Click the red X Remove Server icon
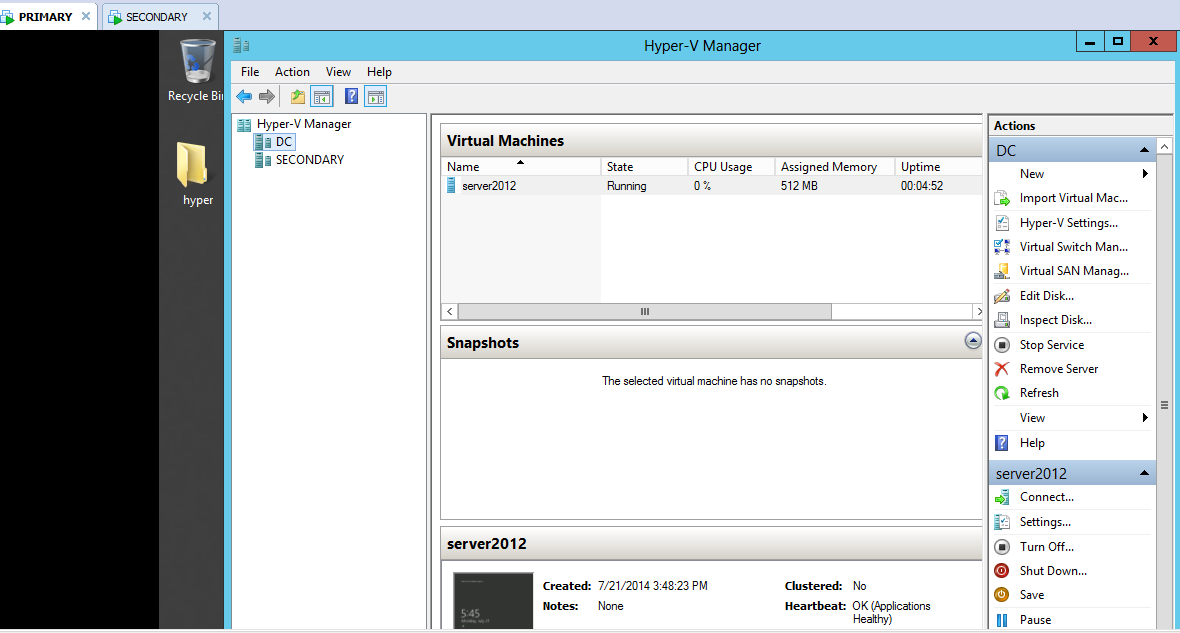Viewport: 1180px width, 633px height. pyautogui.click(x=1002, y=369)
